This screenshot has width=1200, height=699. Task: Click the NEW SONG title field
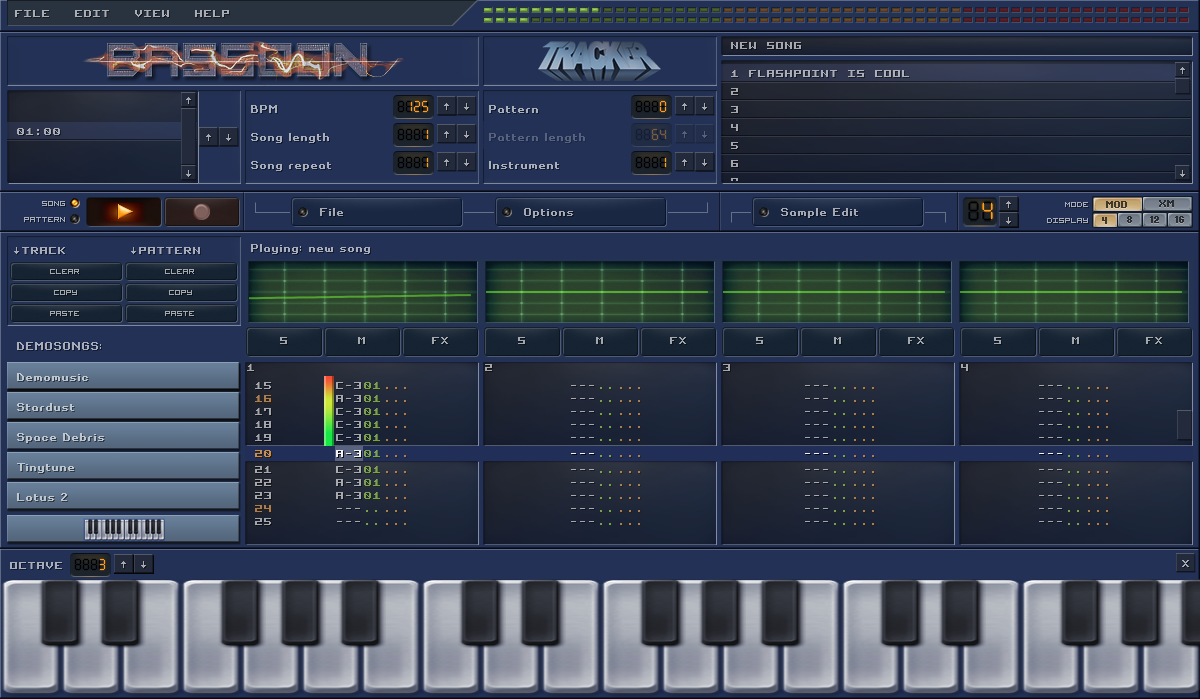(957, 46)
